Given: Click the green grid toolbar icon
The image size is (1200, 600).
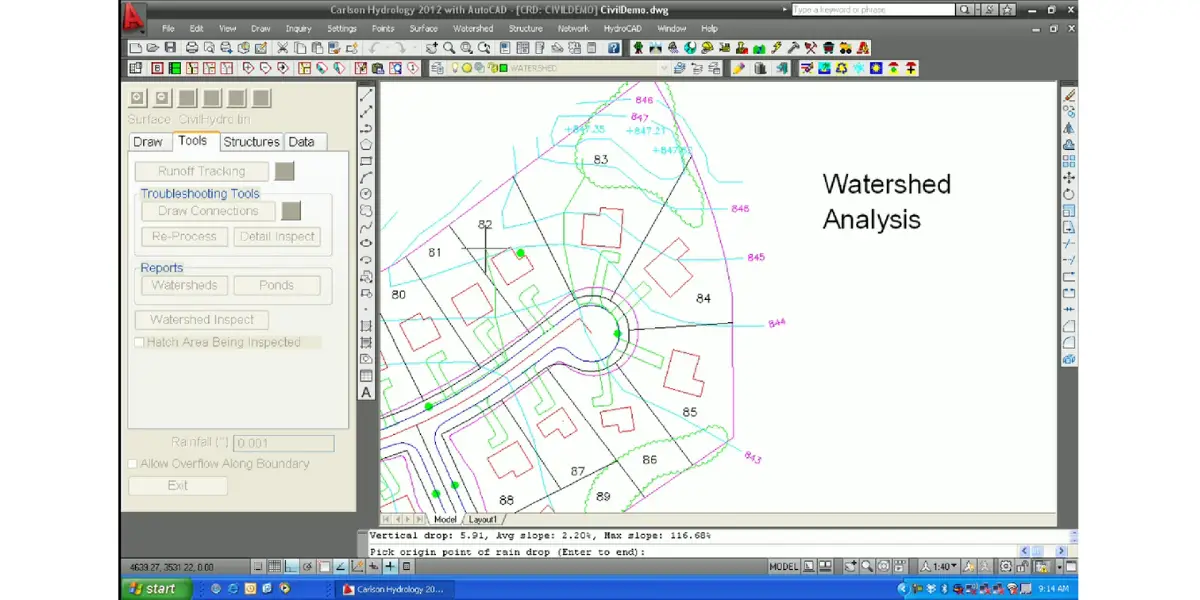Looking at the screenshot, I should 175,68.
